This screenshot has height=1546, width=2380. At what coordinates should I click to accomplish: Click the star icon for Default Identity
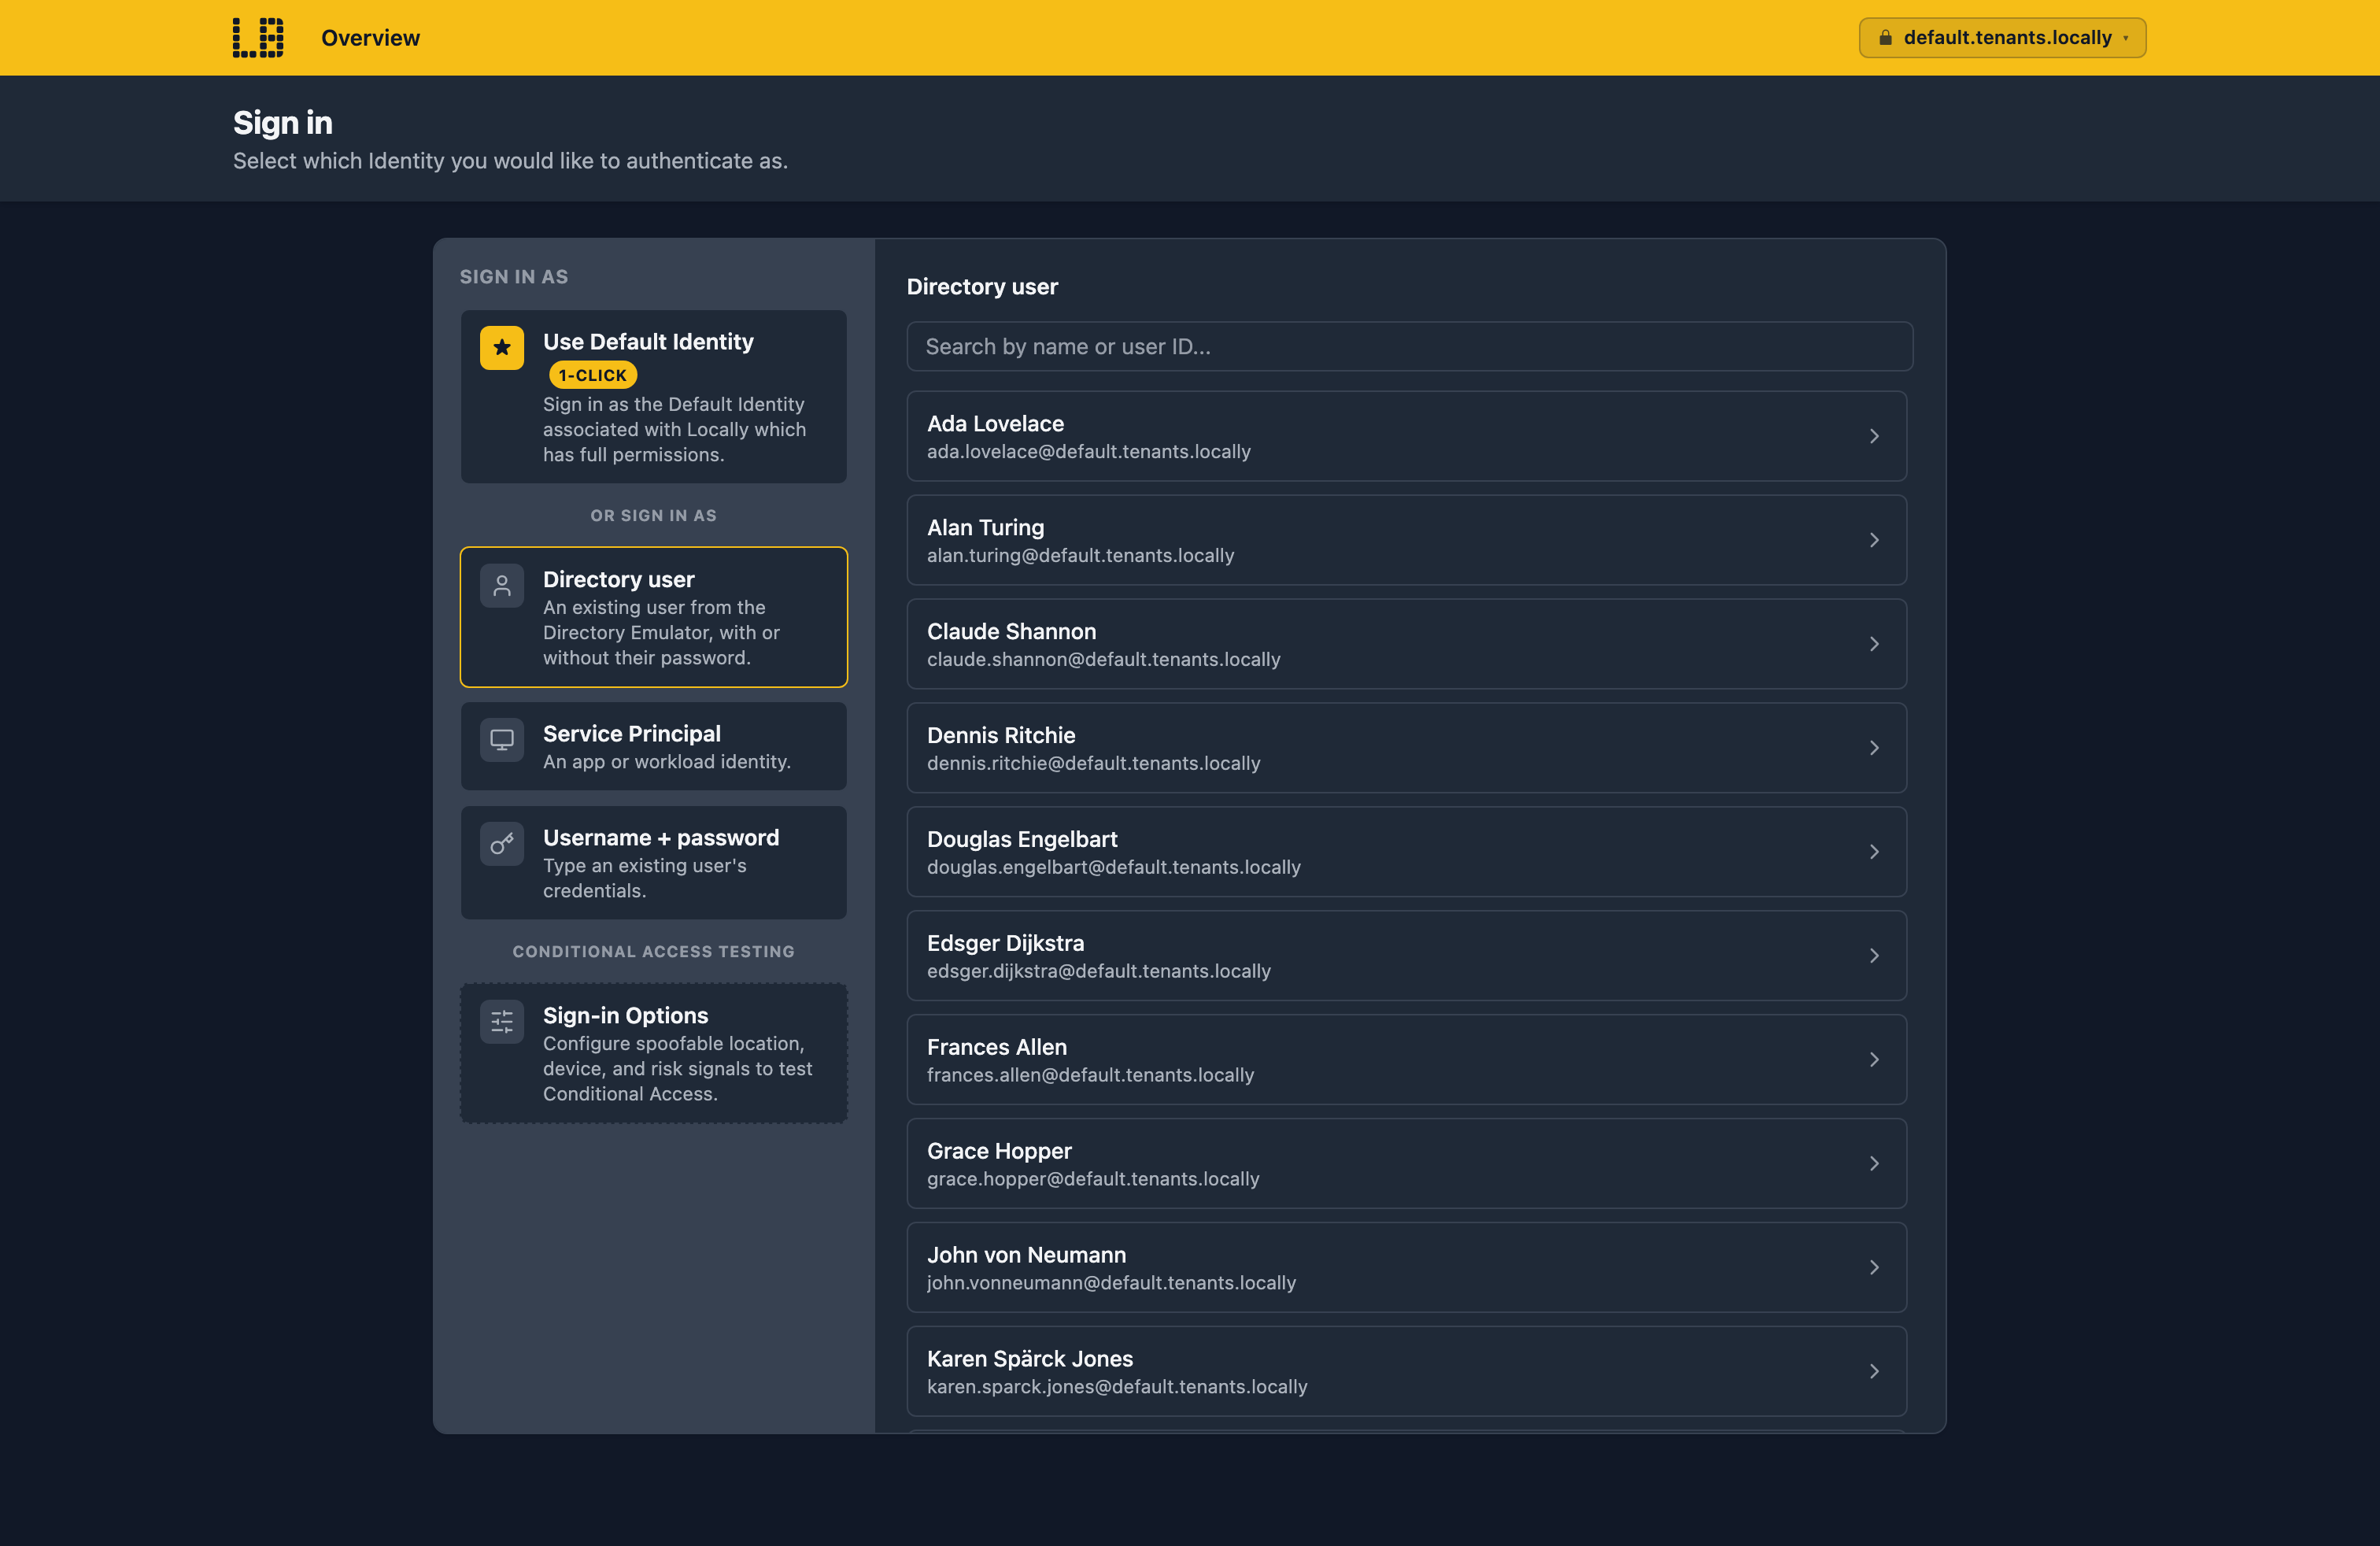click(502, 348)
